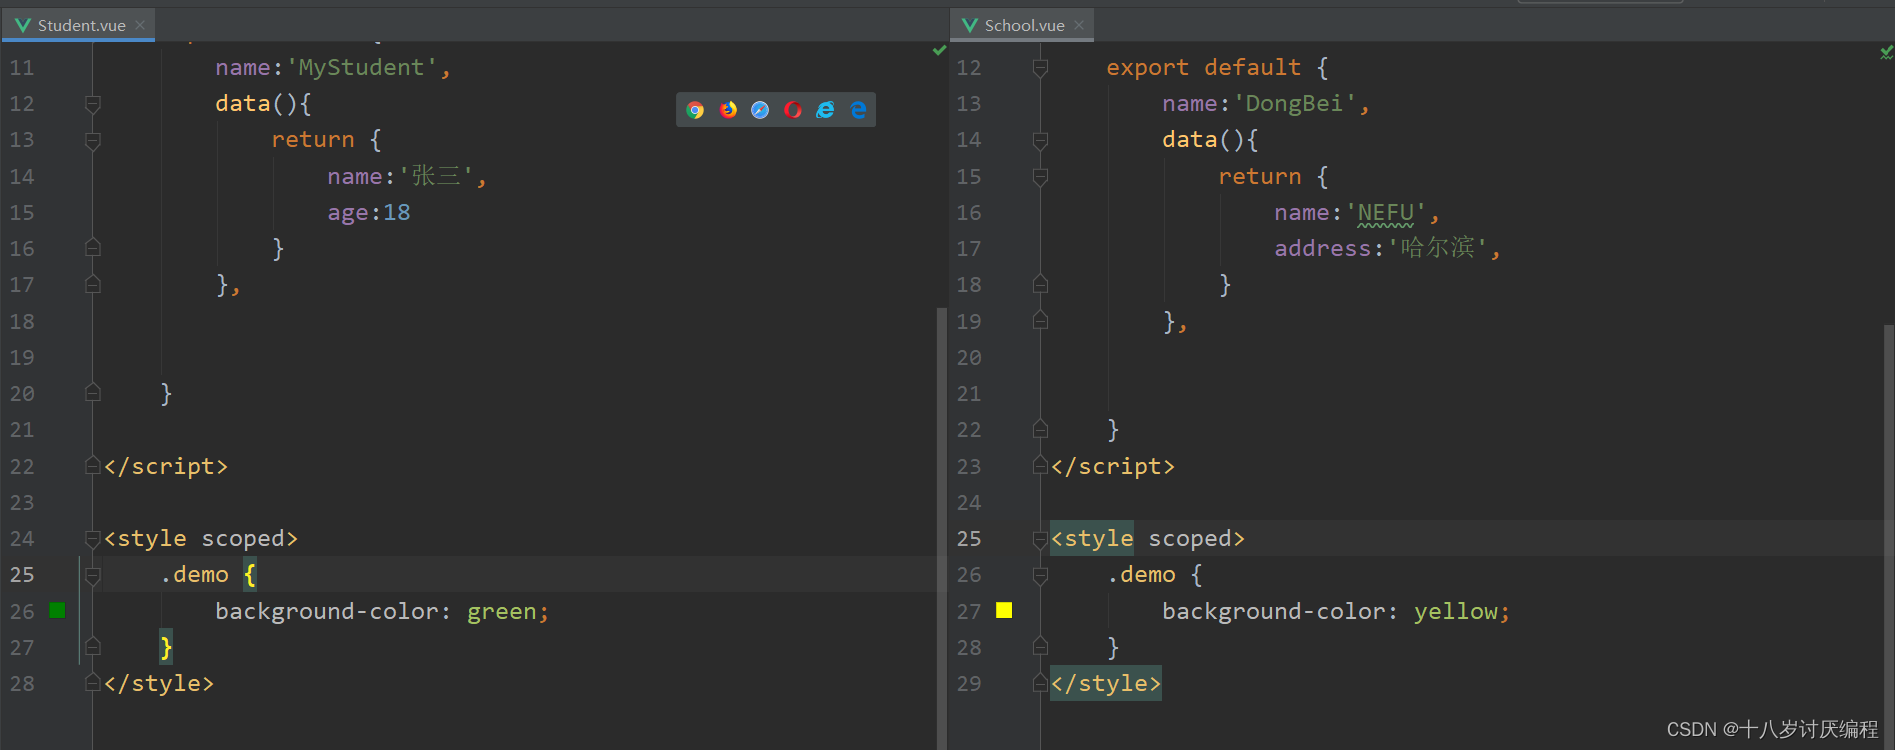Fold marker at School.vue line 18 brace

pos(1040,285)
